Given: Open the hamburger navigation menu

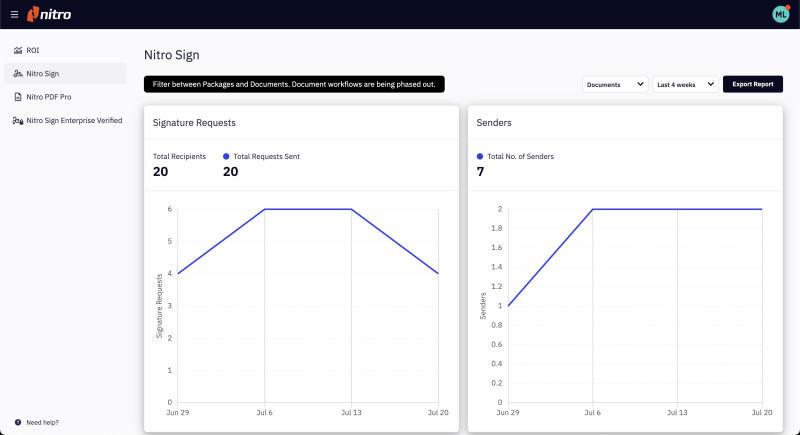Looking at the screenshot, I should pyautogui.click(x=14, y=14).
